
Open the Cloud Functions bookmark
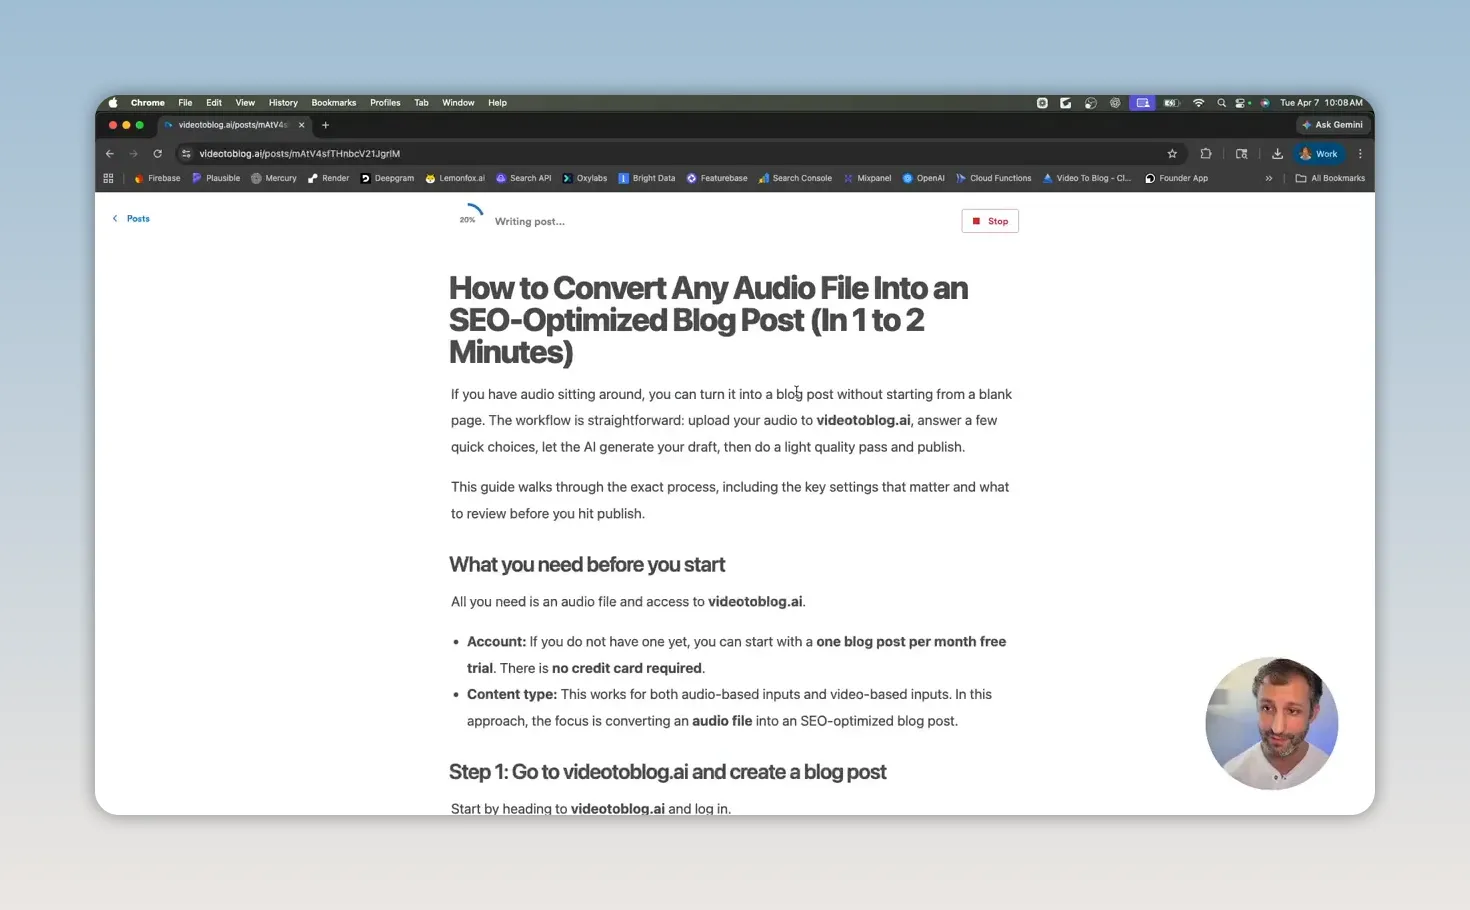click(x=994, y=178)
